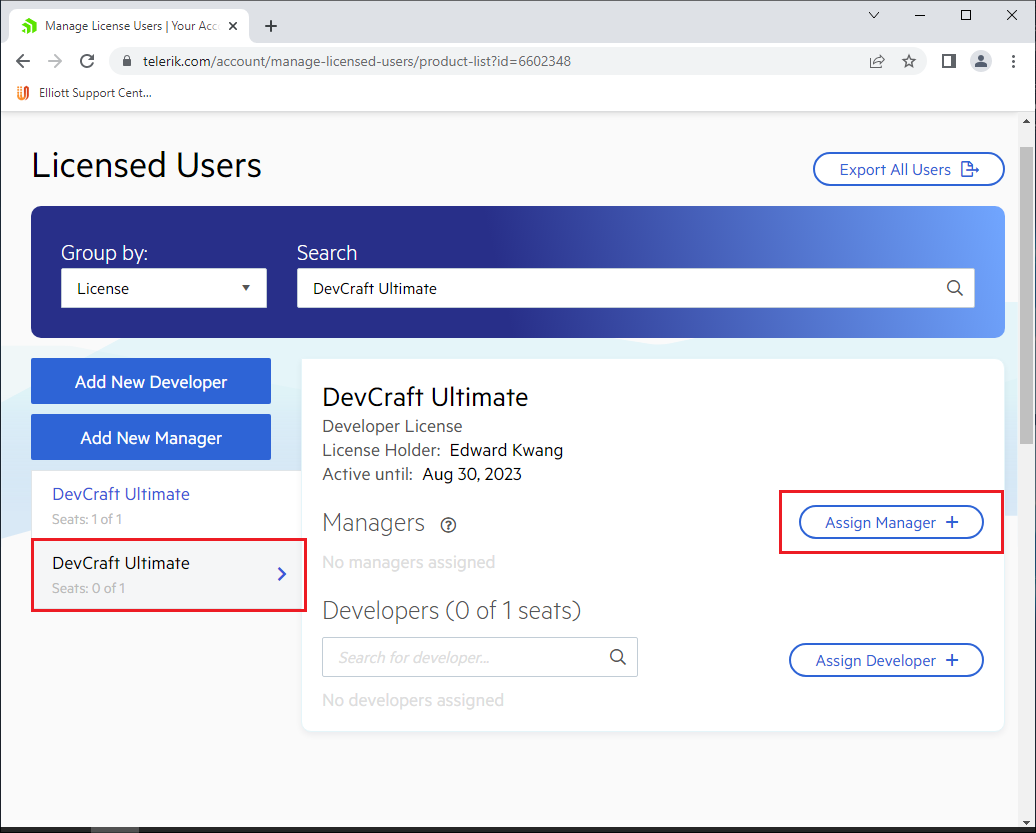The width and height of the screenshot is (1036, 833).
Task: Open Chrome's three-dot menu
Action: pos(1013,61)
